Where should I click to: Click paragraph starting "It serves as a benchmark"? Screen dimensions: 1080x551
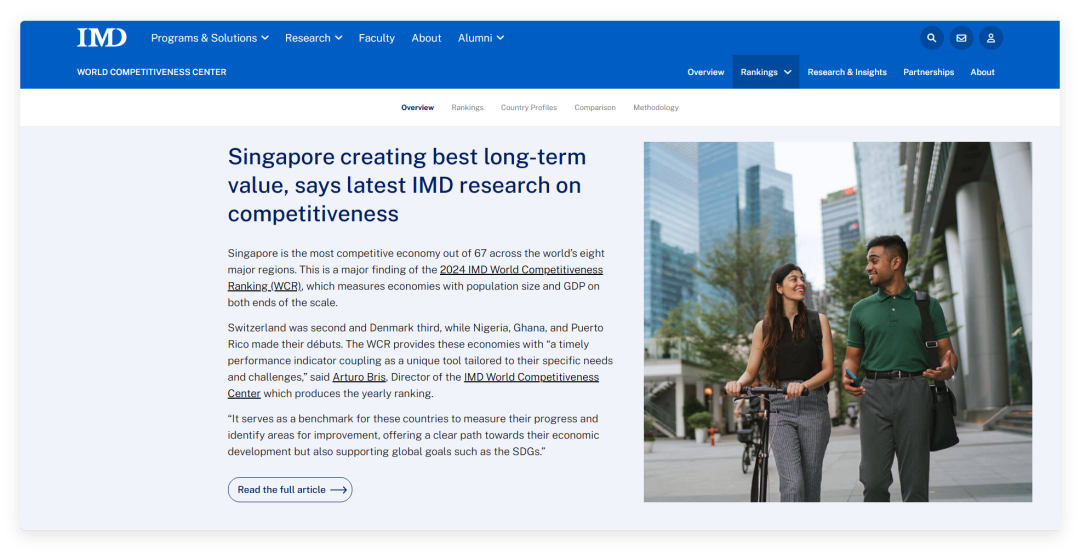pyautogui.click(x=413, y=435)
